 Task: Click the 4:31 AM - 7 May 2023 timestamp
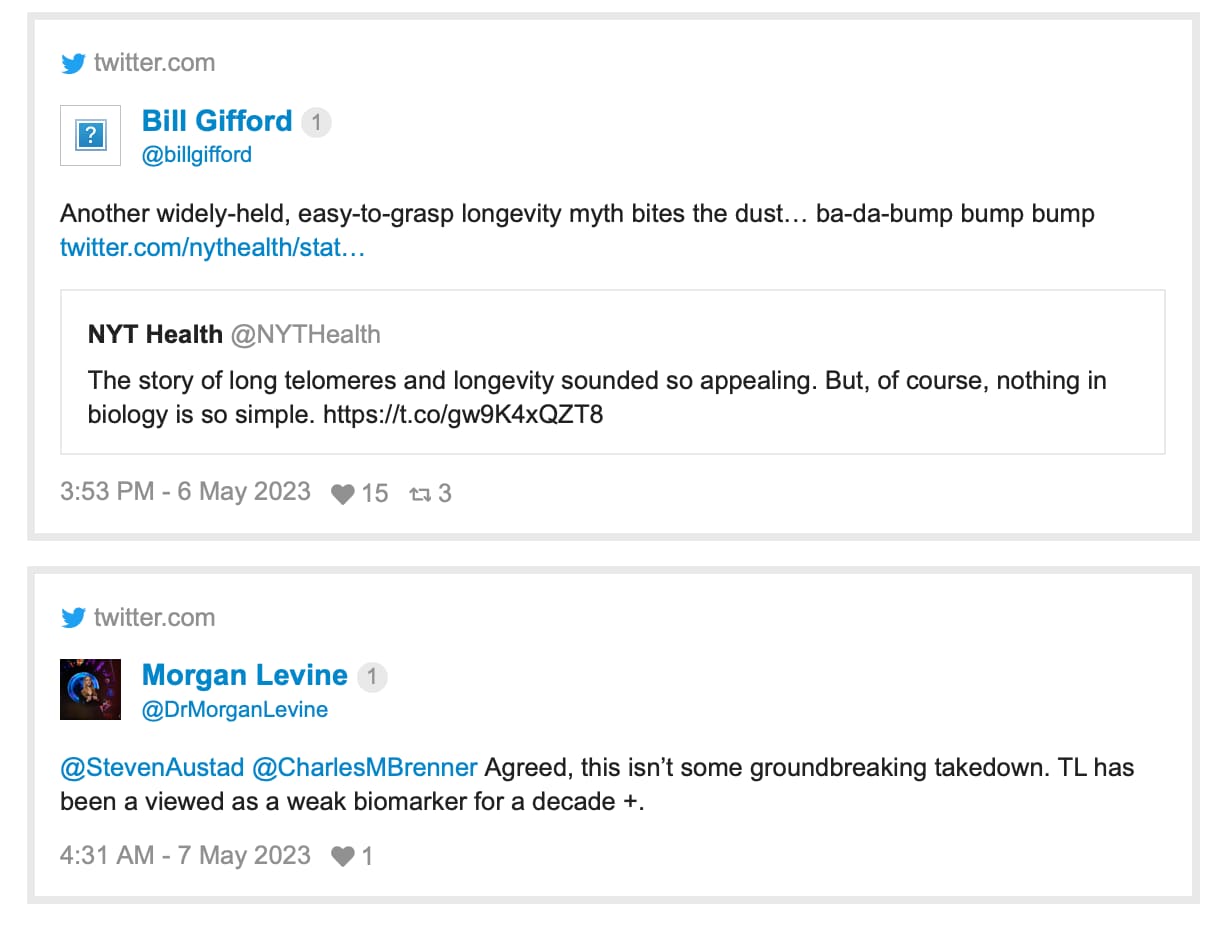tap(185, 856)
